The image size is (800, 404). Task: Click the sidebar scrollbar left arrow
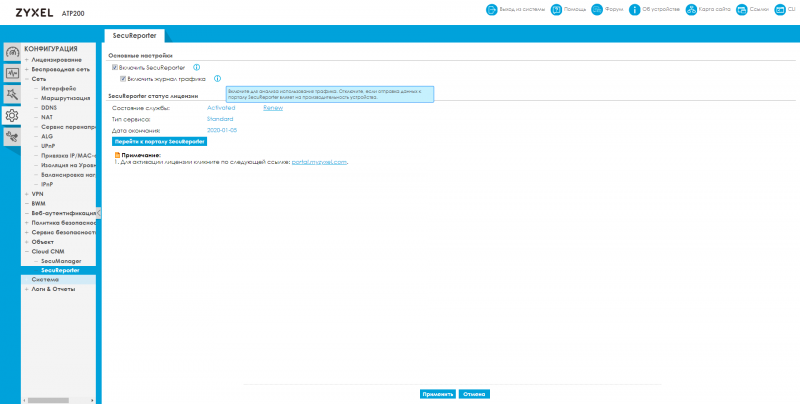click(24, 400)
